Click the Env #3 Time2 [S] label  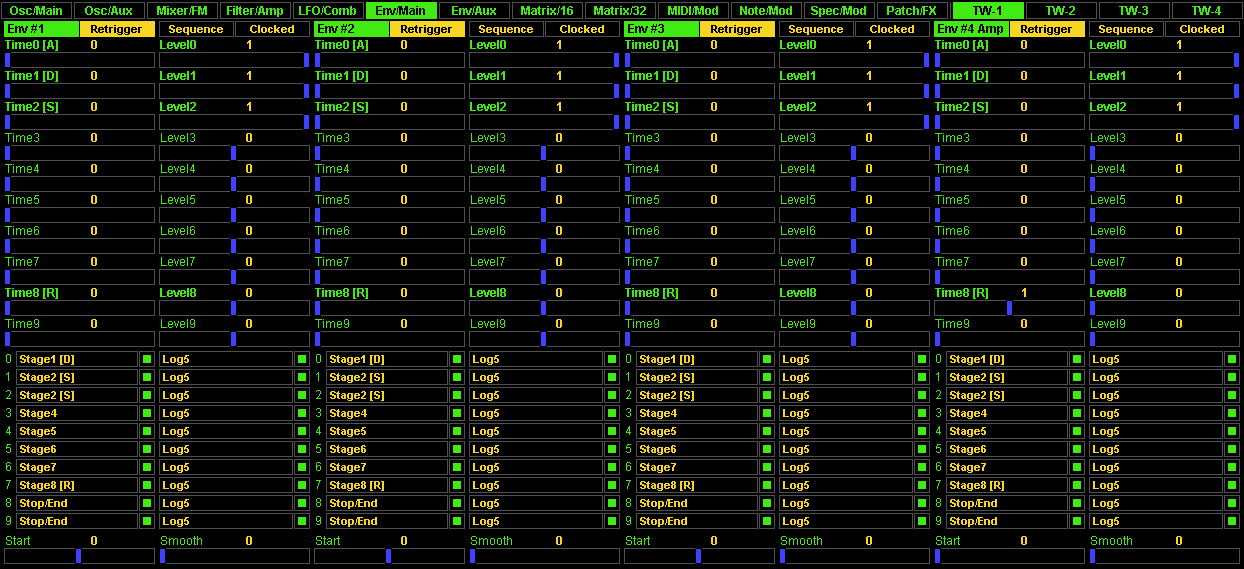651,107
